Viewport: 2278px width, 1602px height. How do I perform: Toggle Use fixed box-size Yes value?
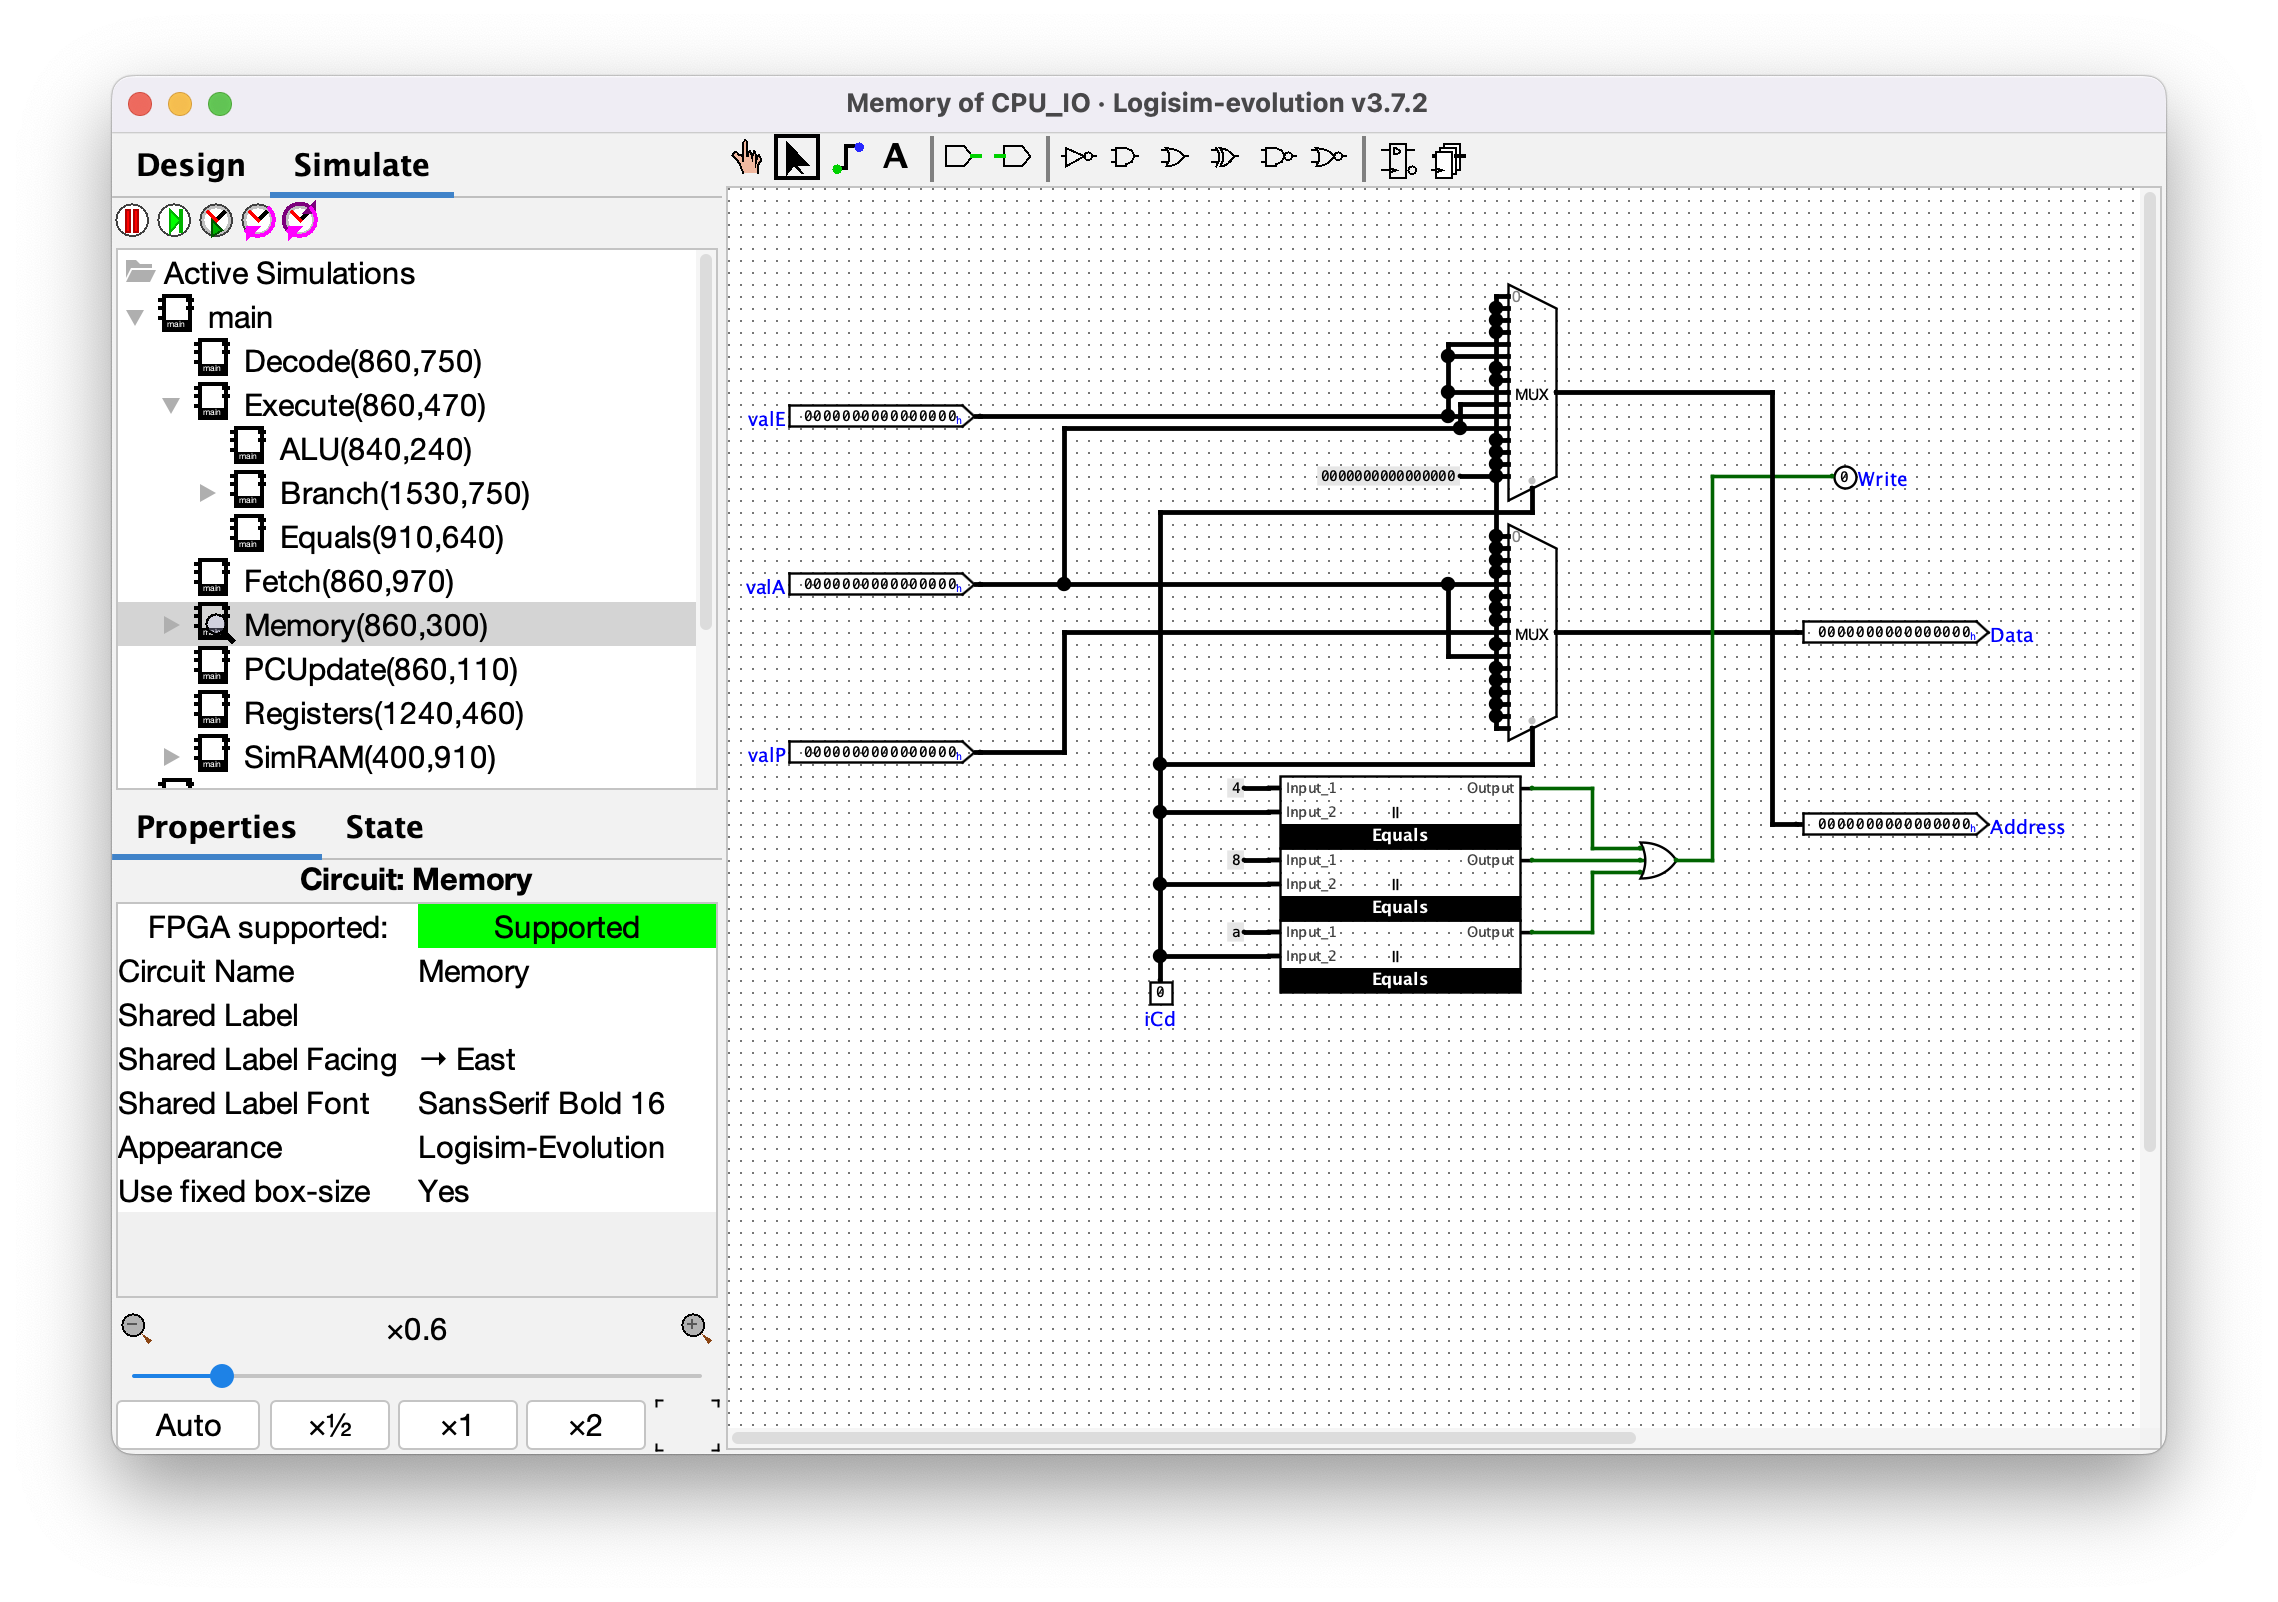[x=443, y=1191]
